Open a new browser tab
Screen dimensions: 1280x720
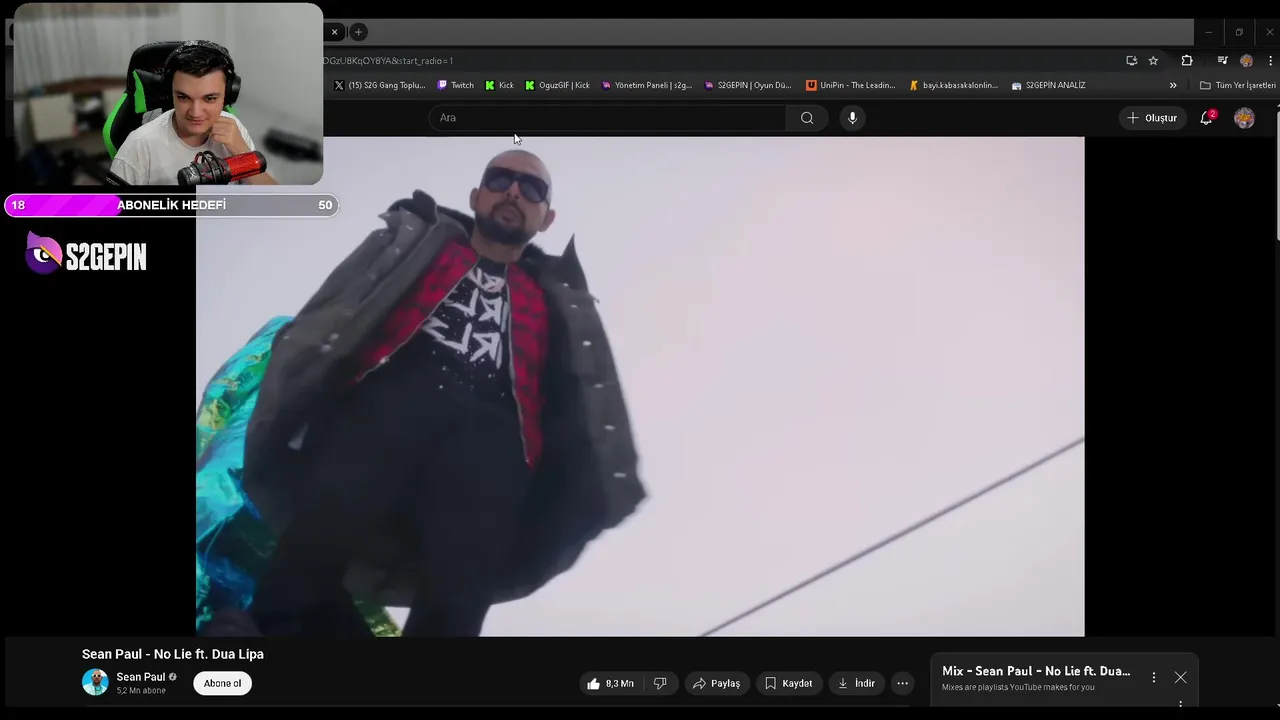(x=358, y=32)
